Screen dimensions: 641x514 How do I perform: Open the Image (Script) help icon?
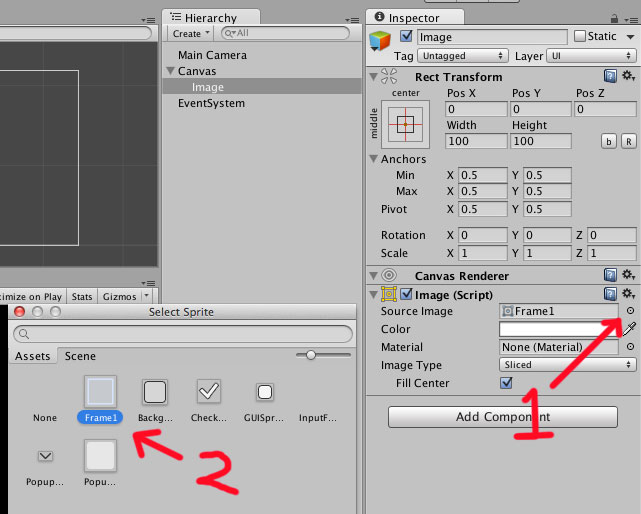point(610,294)
